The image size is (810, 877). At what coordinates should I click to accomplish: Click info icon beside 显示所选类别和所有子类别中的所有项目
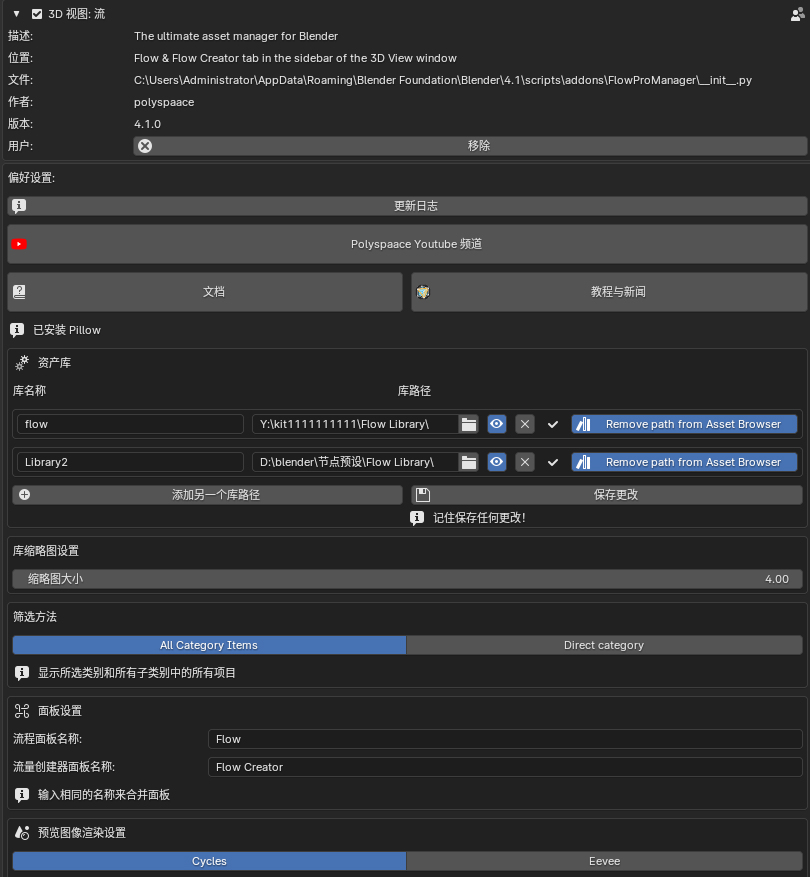pyautogui.click(x=22, y=673)
